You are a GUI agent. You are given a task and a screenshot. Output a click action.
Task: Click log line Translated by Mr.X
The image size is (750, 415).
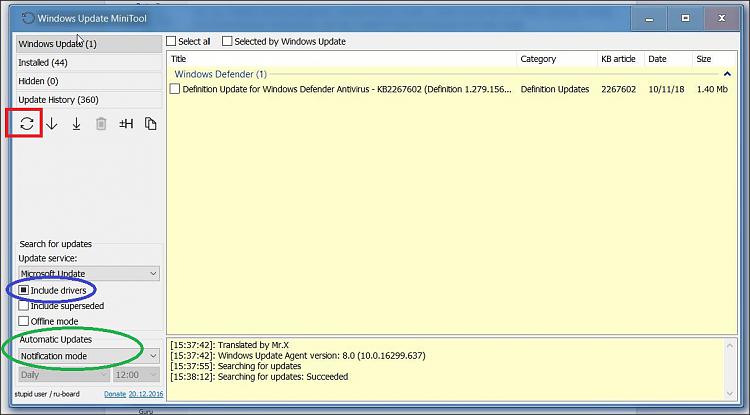230,345
